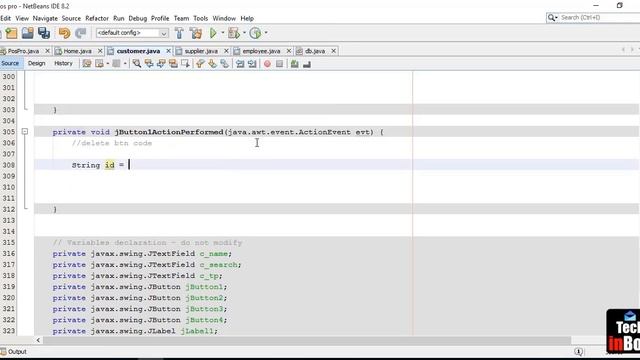Click the Search (Ctrl+I) field

click(596, 18)
